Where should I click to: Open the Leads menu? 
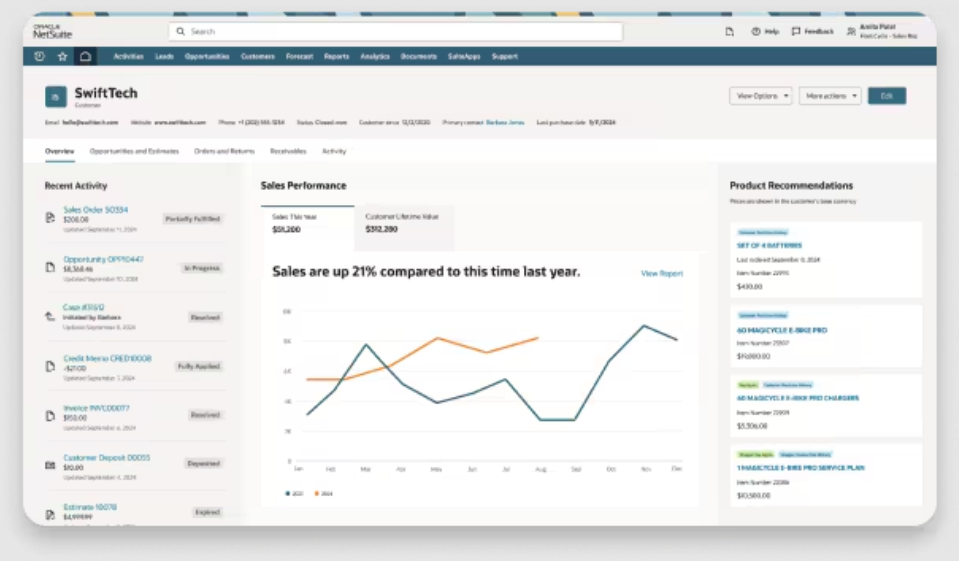click(164, 56)
